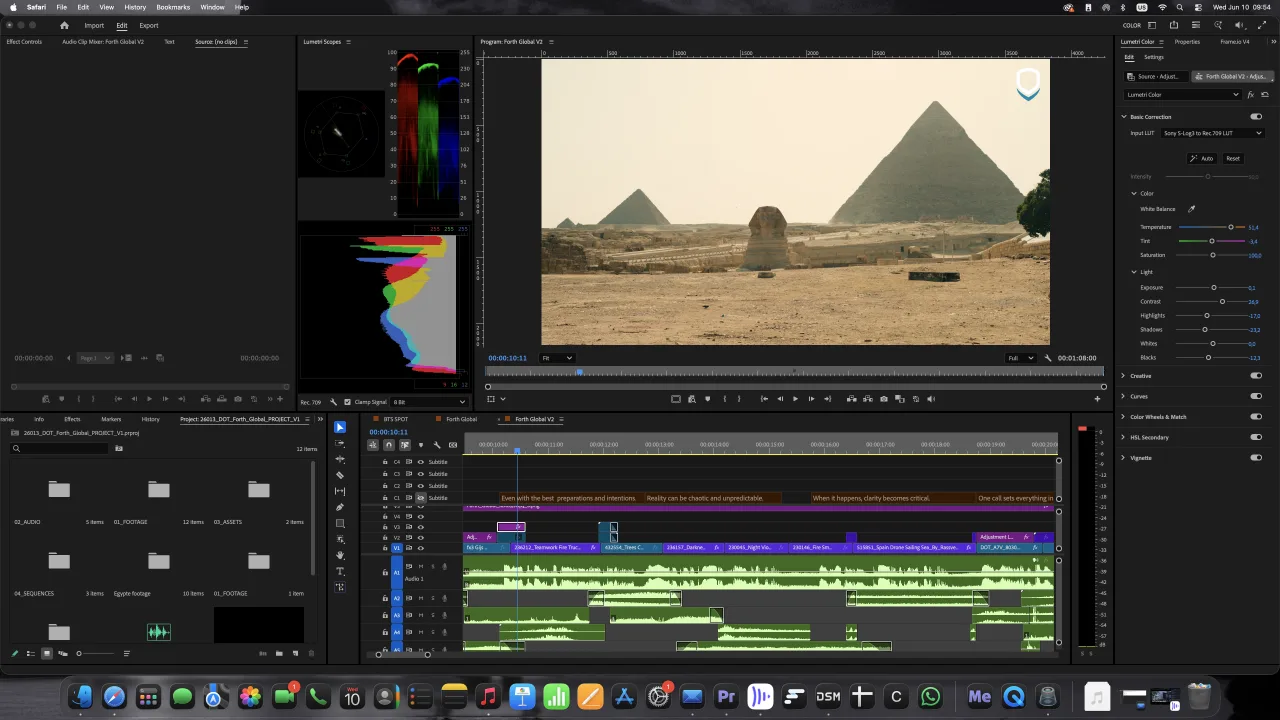Select the Slip tool
This screenshot has height=720, width=1280.
point(340,491)
